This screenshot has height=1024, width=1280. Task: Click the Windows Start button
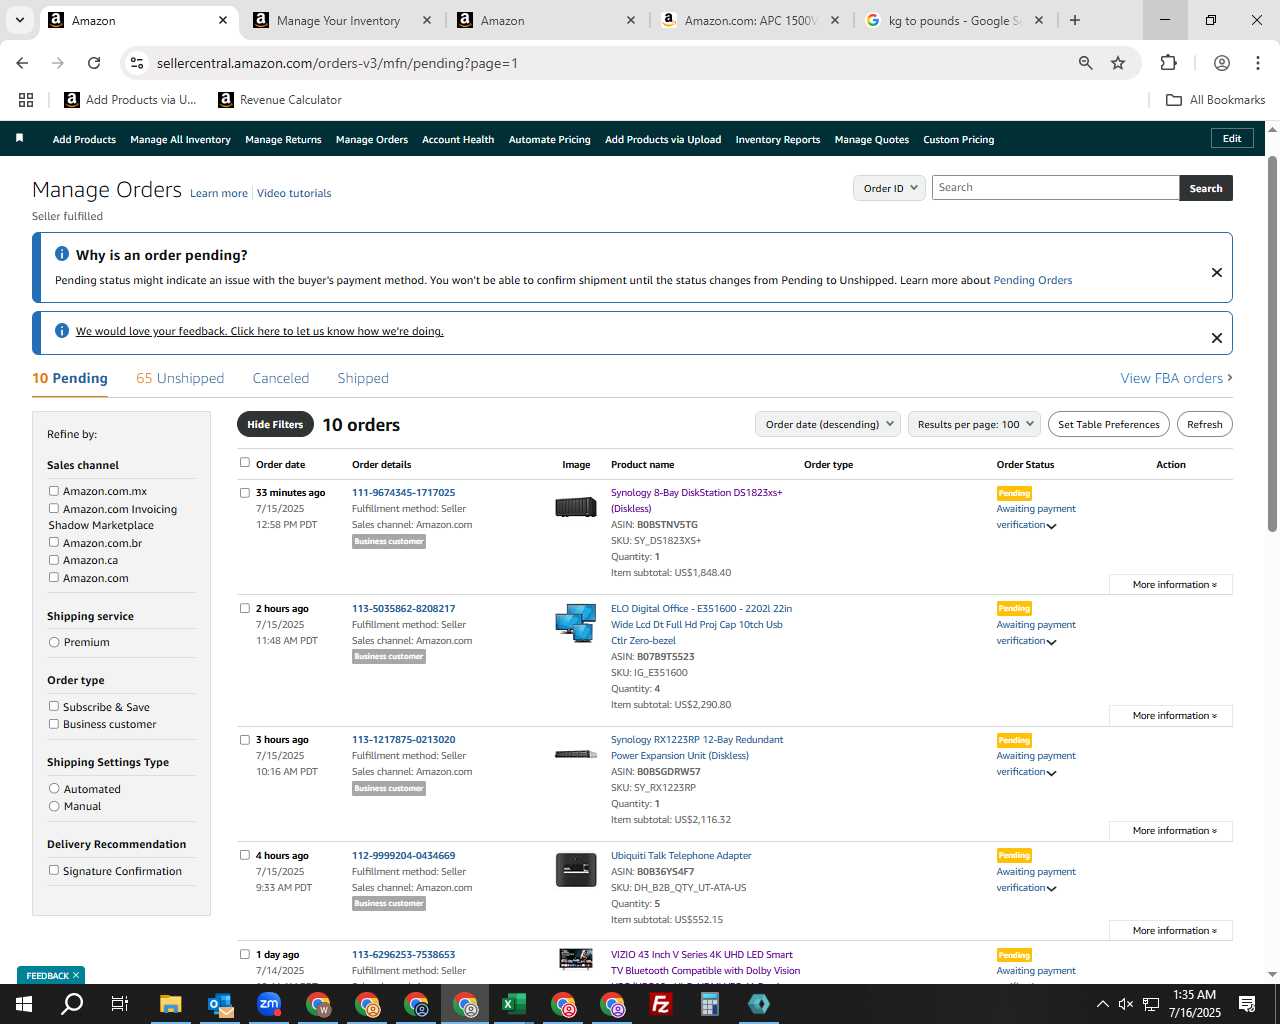24,1004
